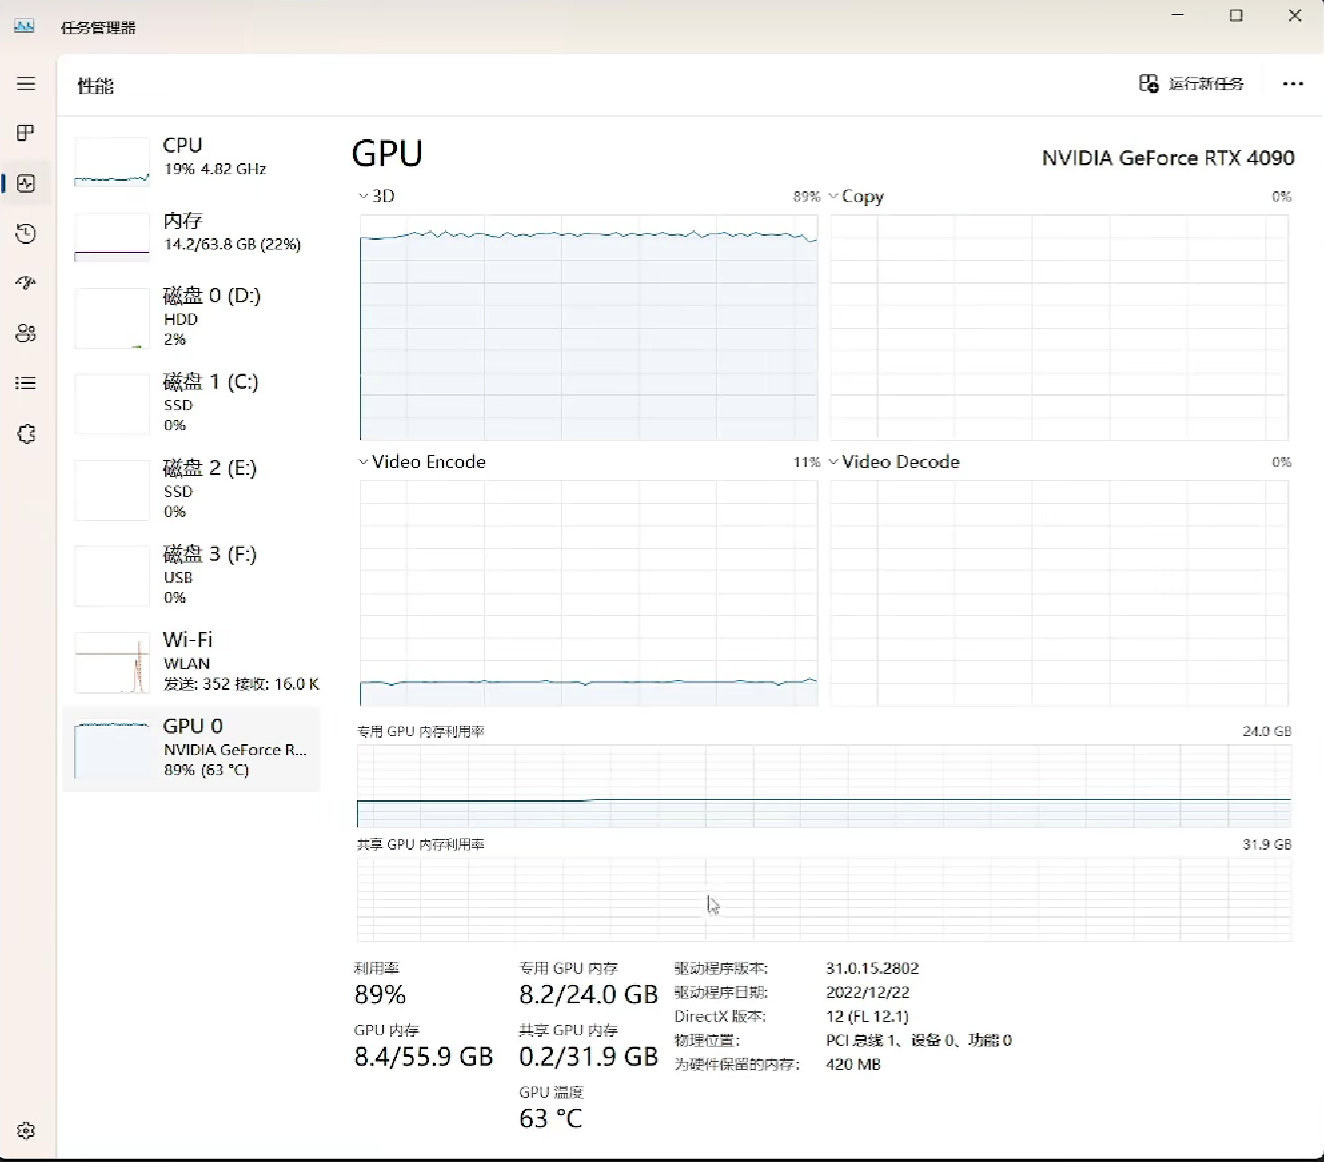Image resolution: width=1324 pixels, height=1162 pixels.
Task: Open the three-dot more options menu
Action: (1292, 84)
